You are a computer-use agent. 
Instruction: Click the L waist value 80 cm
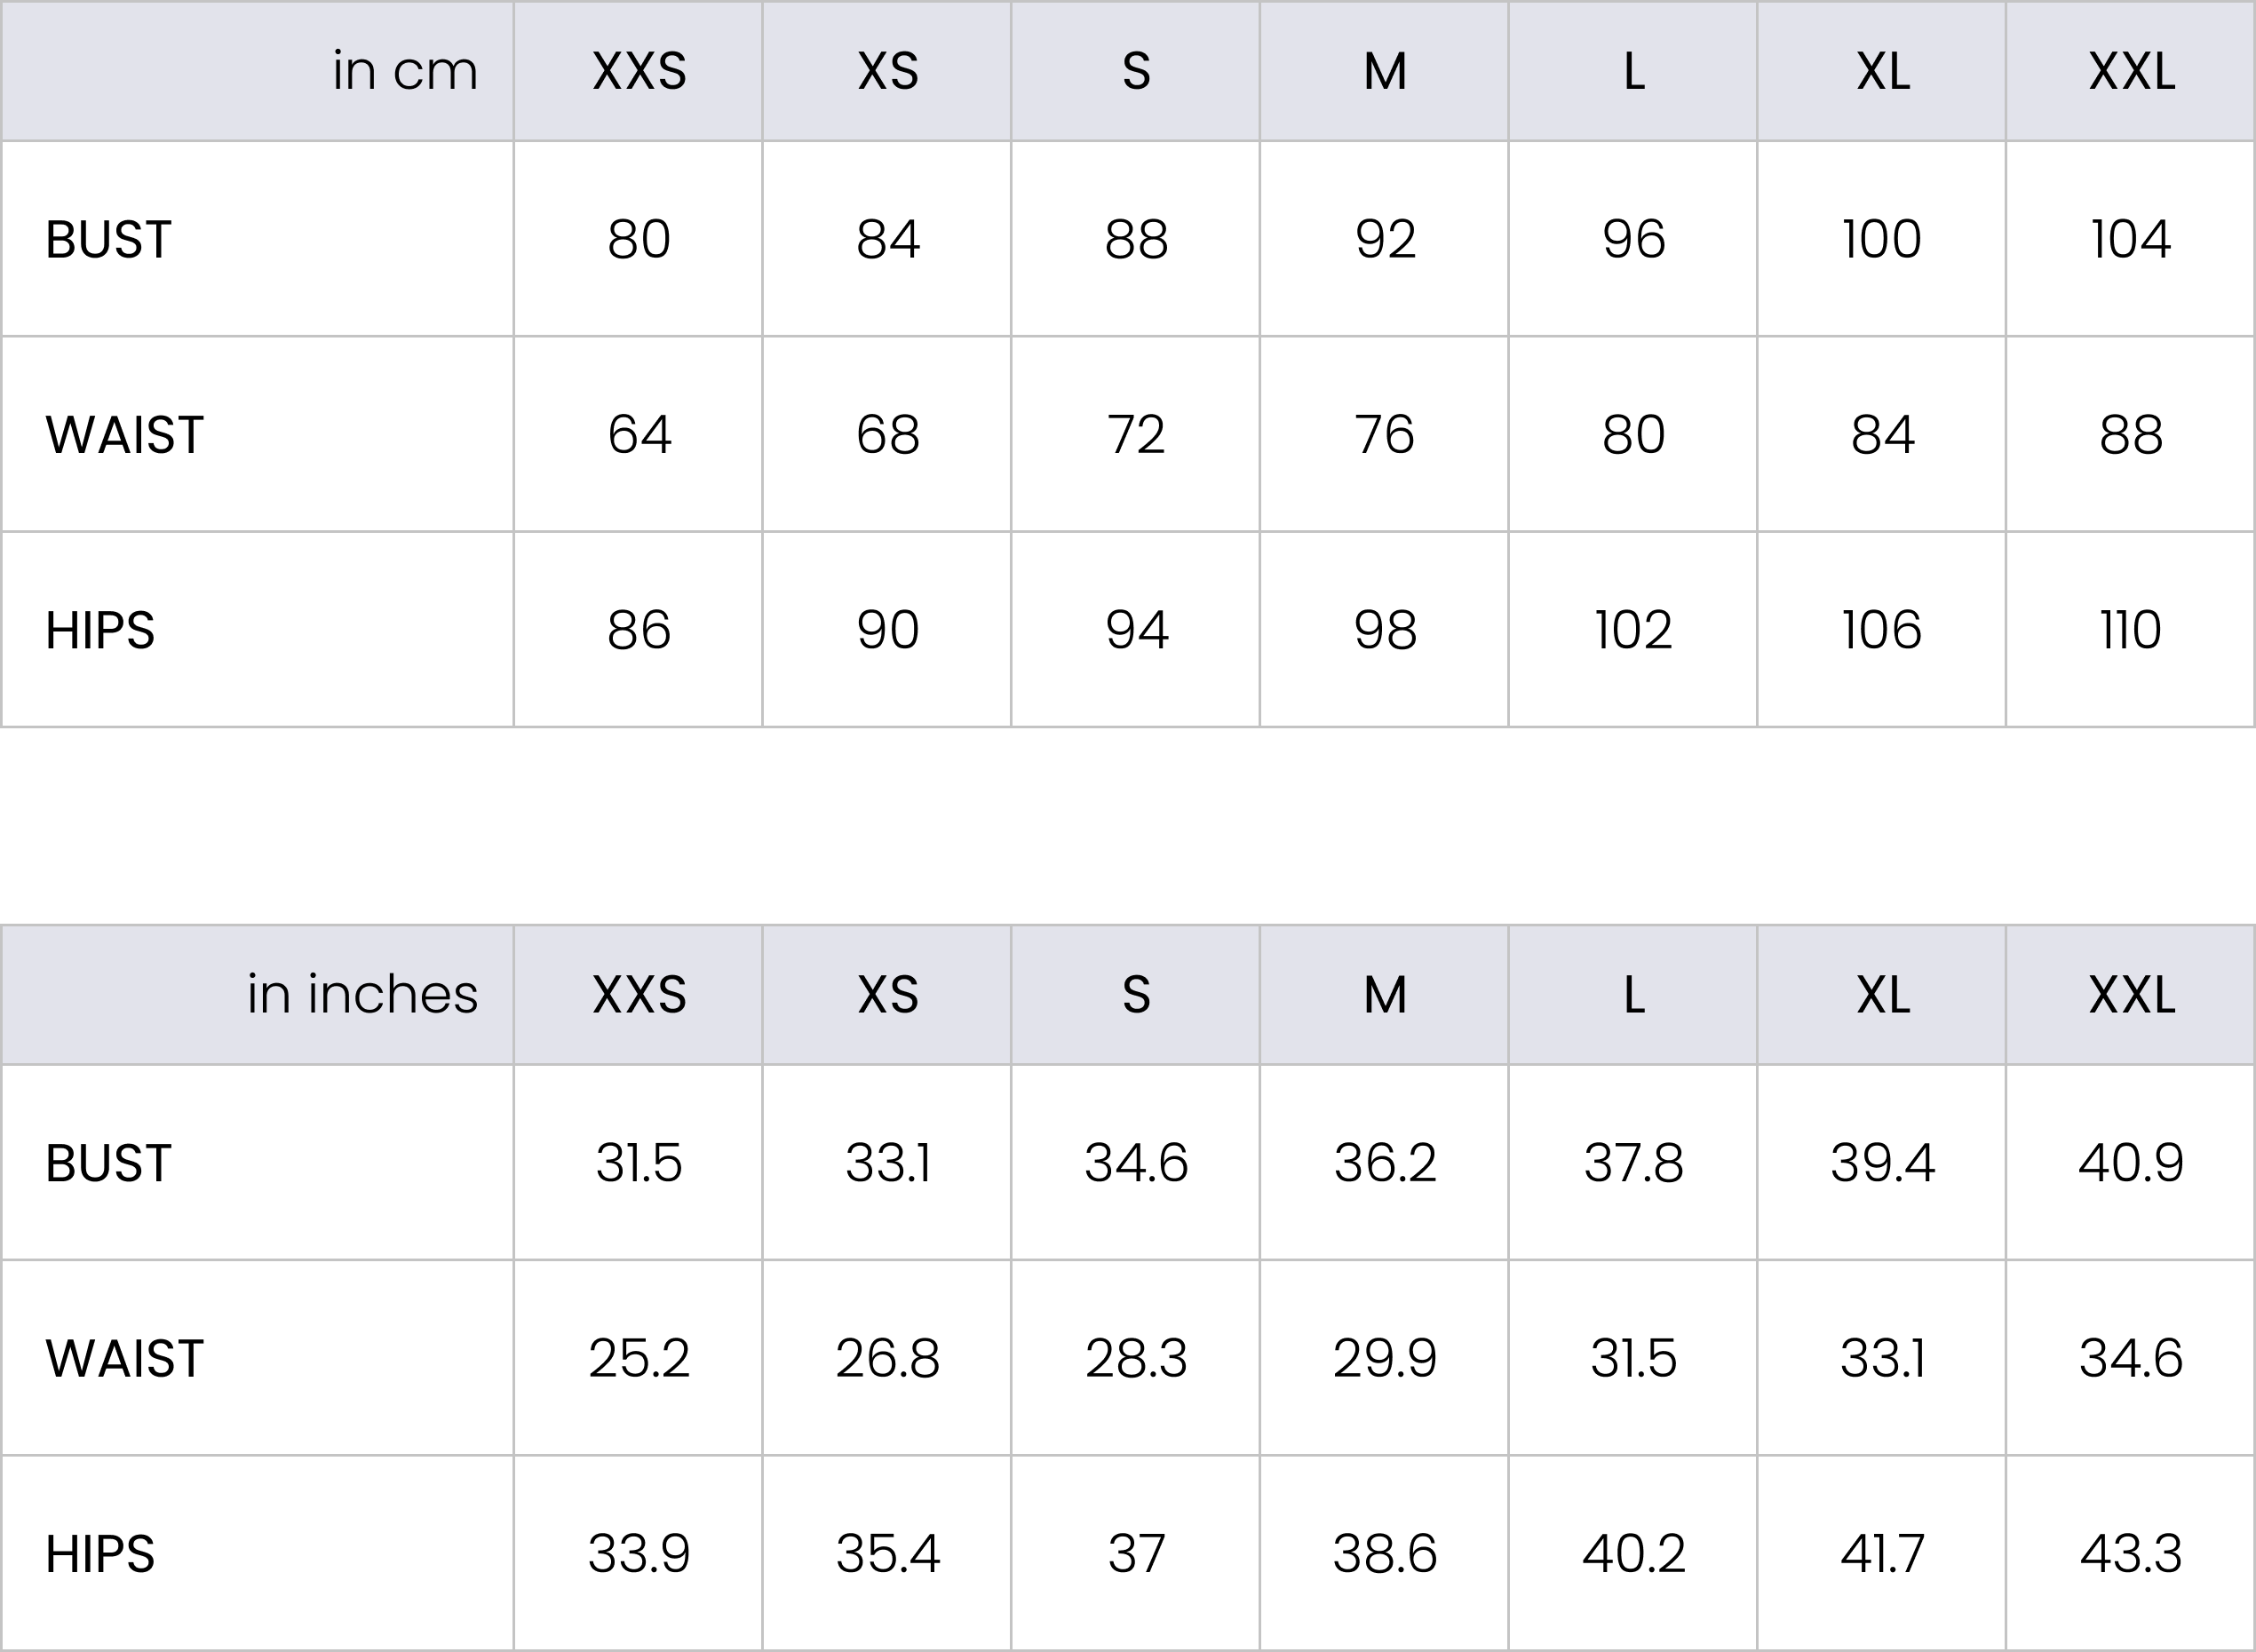coord(1633,435)
